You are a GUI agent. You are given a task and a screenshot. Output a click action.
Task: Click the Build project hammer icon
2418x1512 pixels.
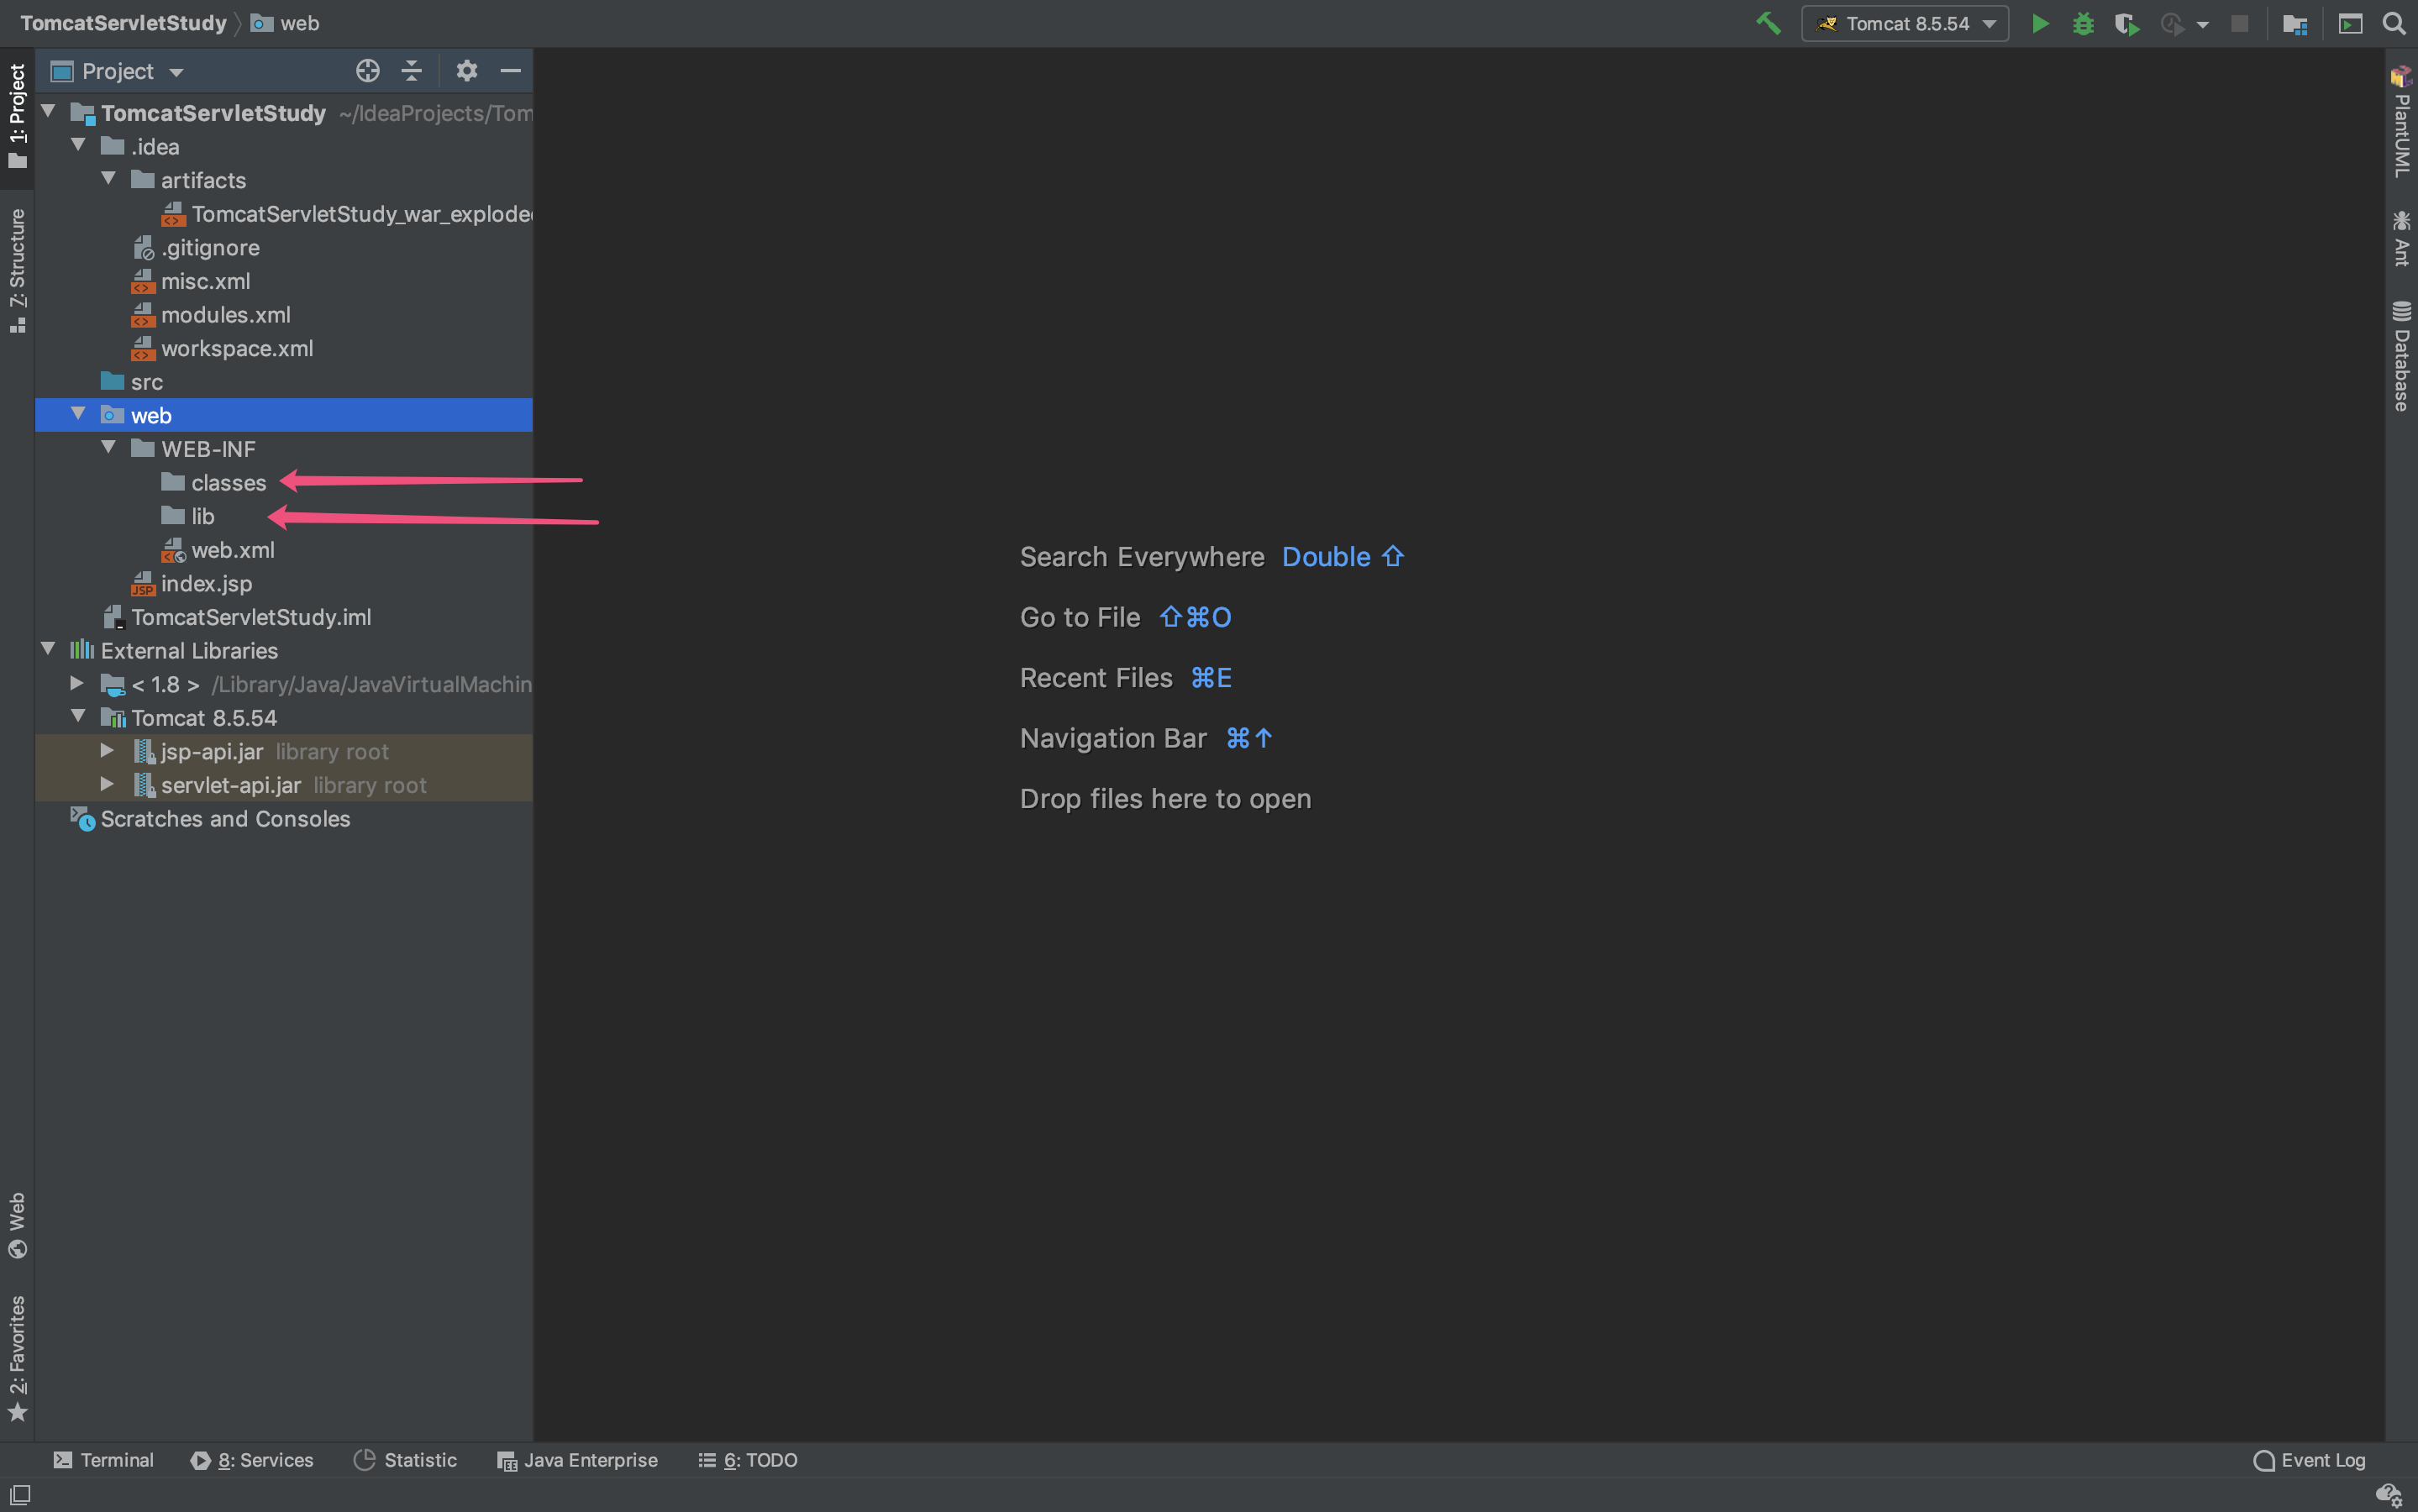(x=1768, y=23)
